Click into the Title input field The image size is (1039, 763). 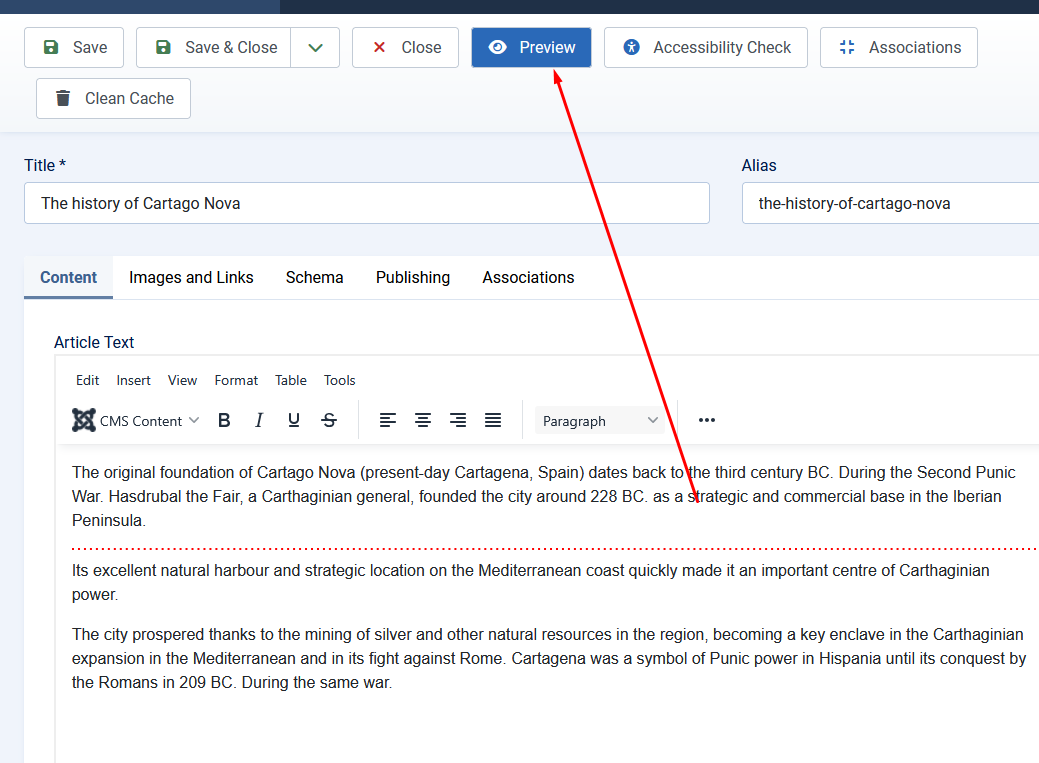366,203
